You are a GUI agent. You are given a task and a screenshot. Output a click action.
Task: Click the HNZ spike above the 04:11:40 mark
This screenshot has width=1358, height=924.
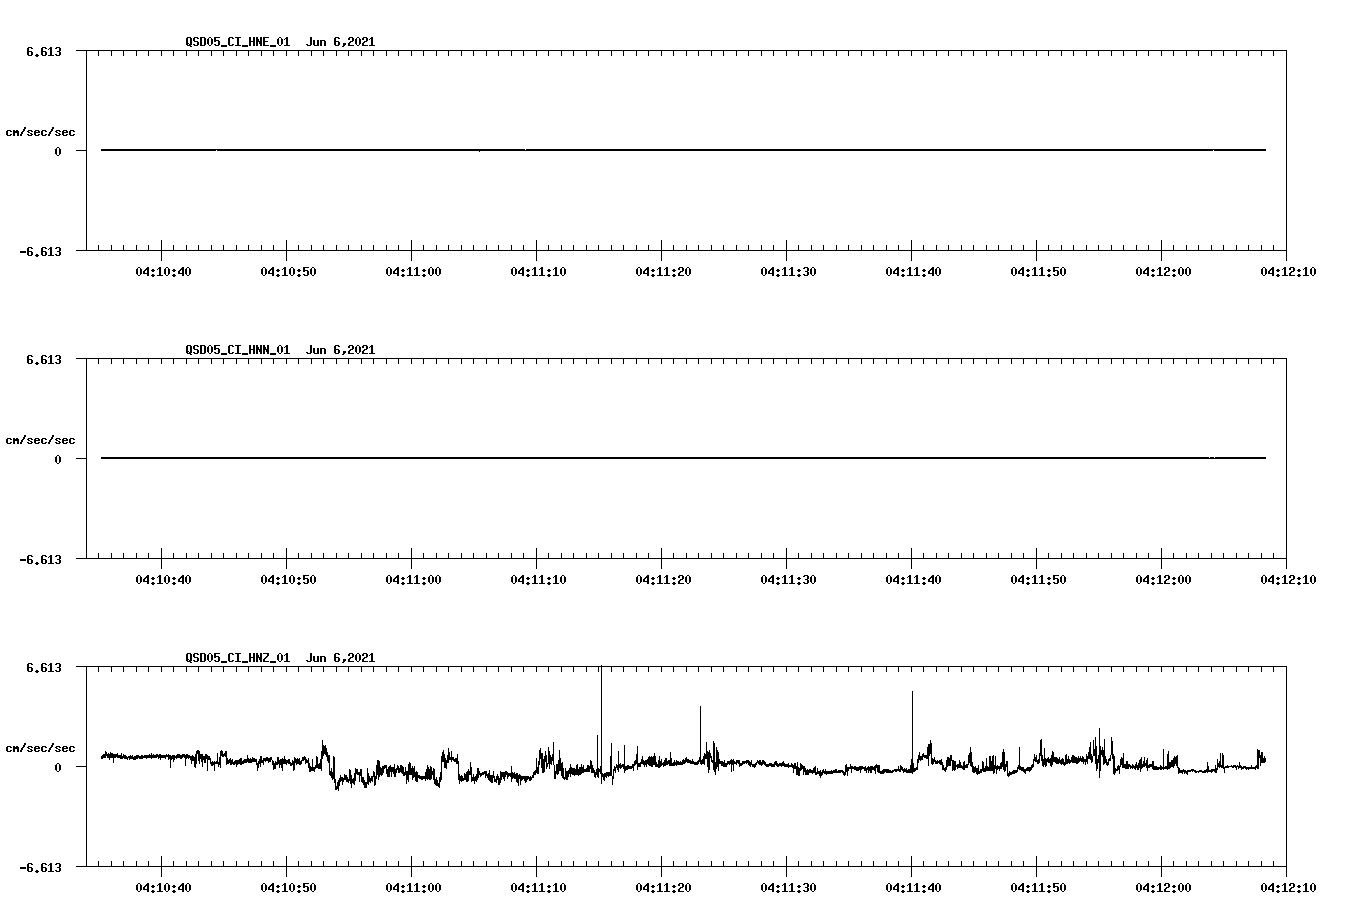click(x=912, y=730)
